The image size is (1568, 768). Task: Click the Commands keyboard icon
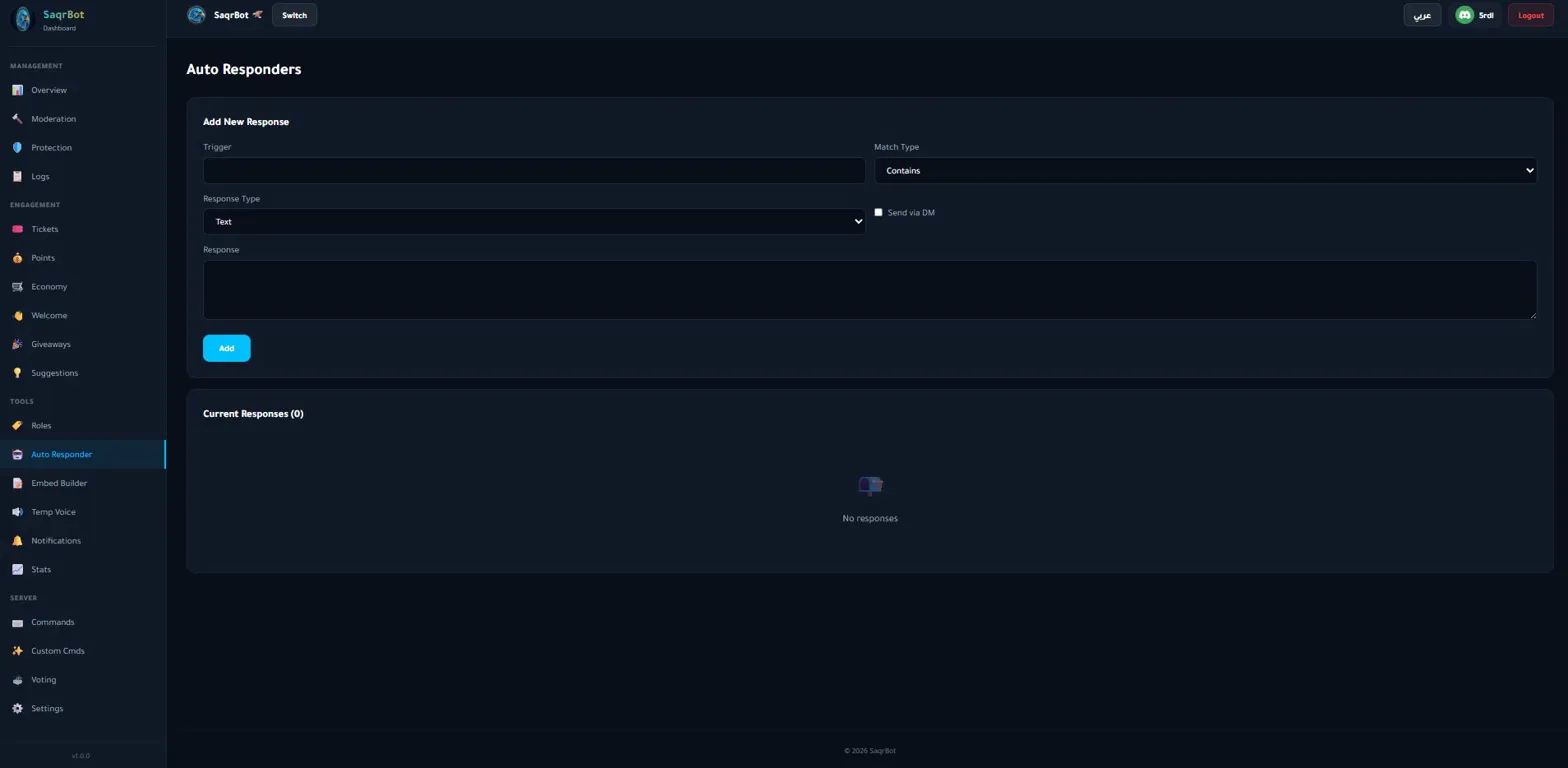(x=17, y=622)
